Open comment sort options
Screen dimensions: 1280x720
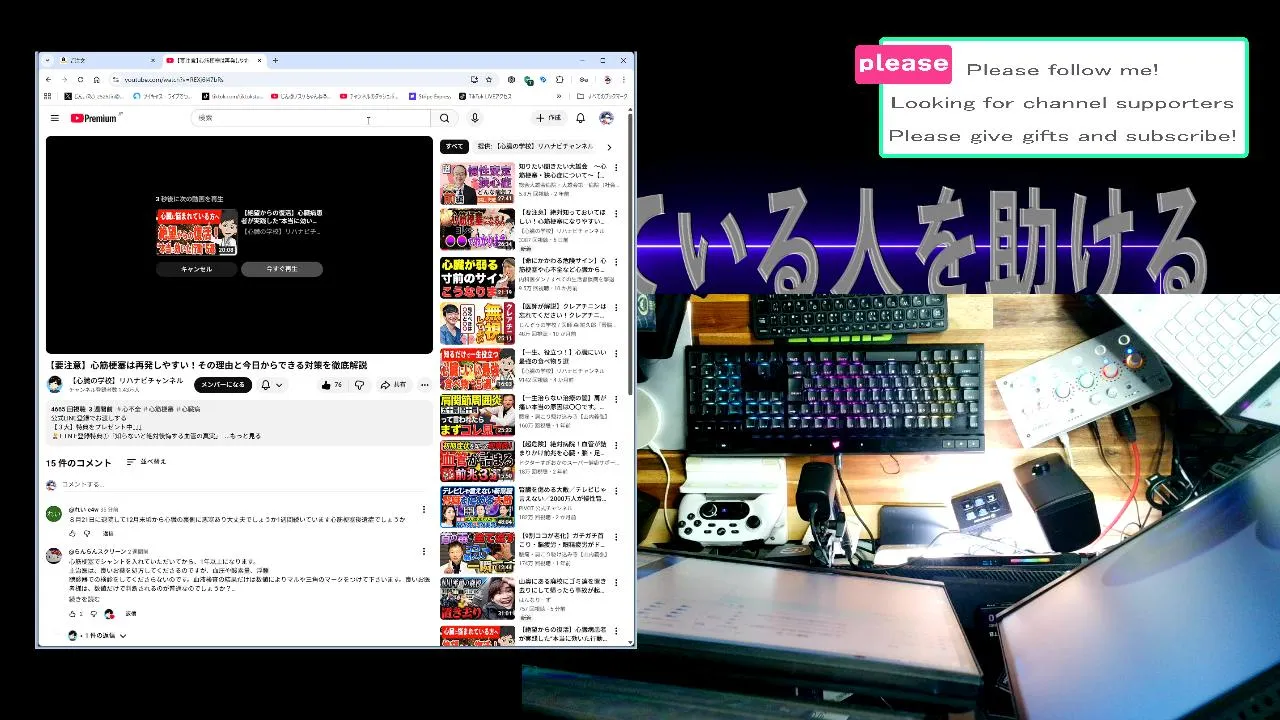pos(147,462)
